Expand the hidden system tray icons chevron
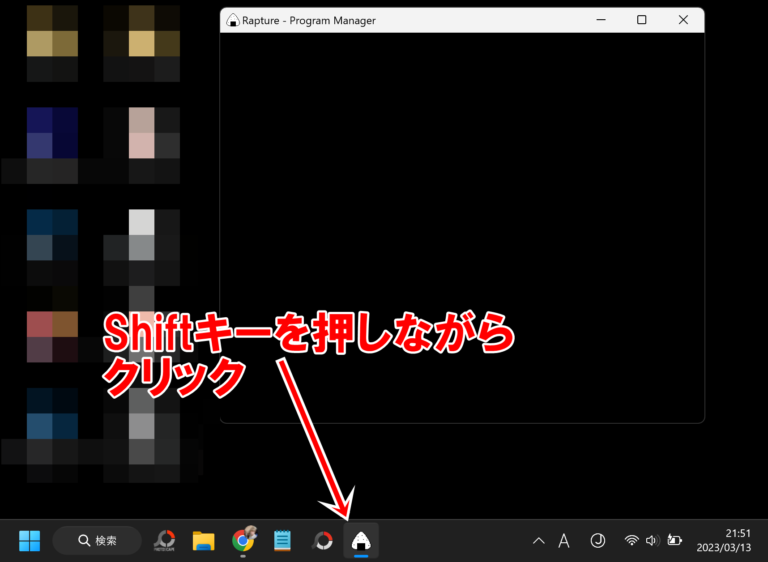The image size is (768, 562). click(538, 541)
